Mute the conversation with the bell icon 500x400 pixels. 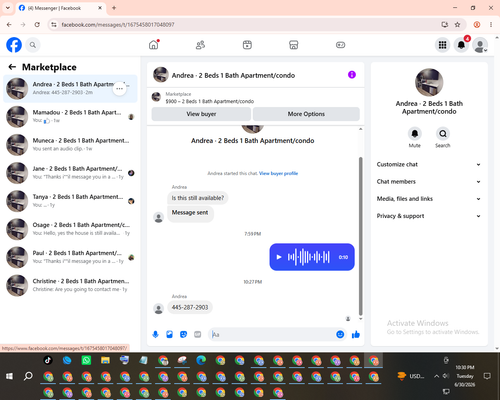415,134
